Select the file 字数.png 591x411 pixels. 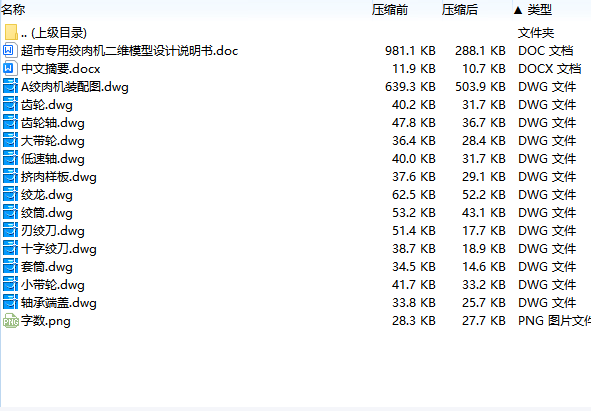tap(46, 321)
